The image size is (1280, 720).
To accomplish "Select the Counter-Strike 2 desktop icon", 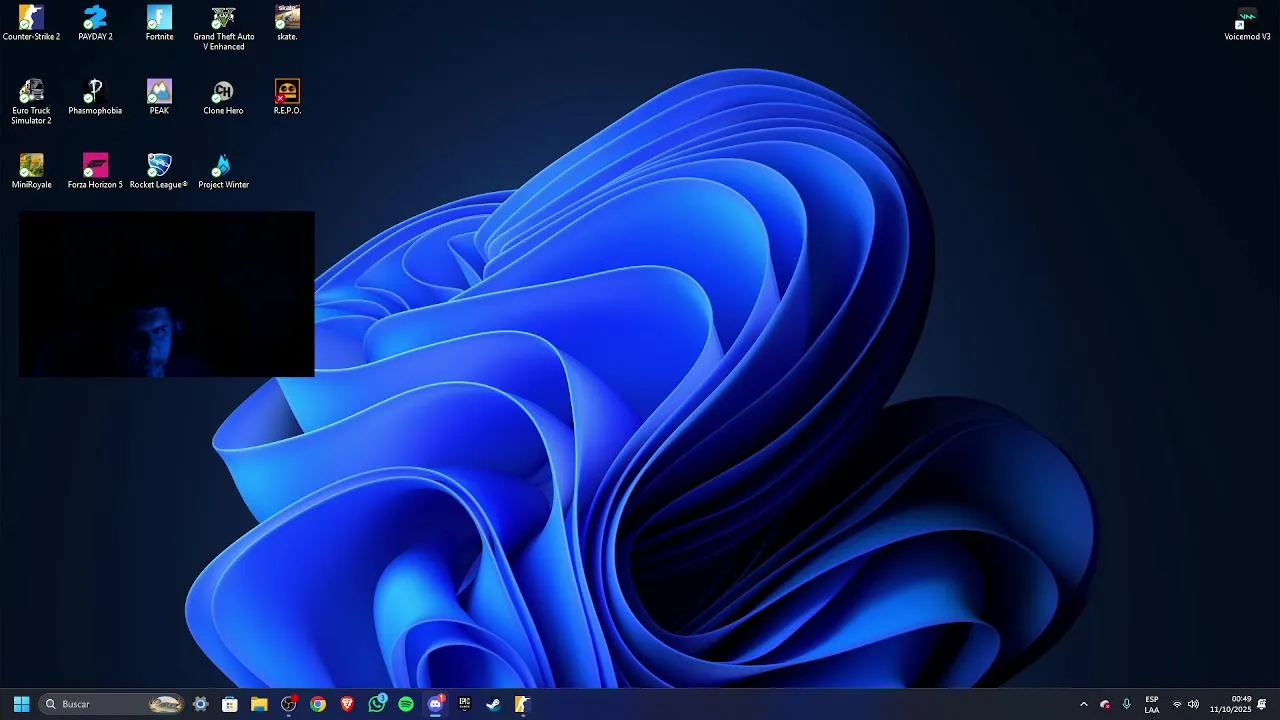I will pos(31,23).
